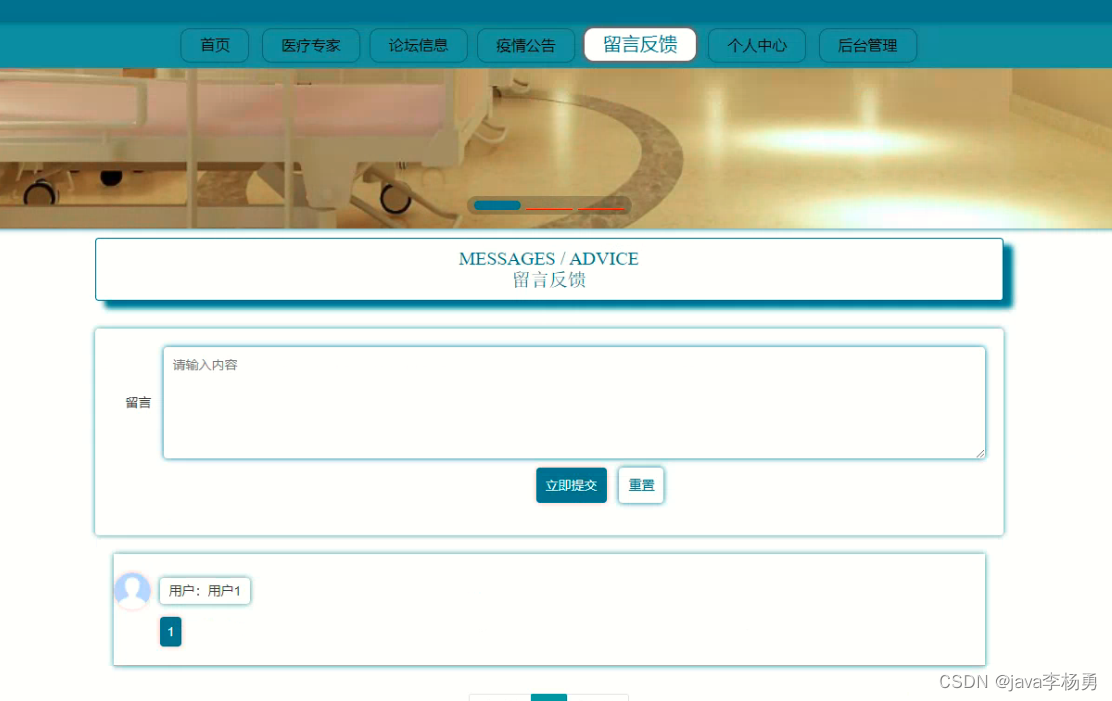Click the hospital room banner image
This screenshot has height=701, width=1112.
(556, 148)
